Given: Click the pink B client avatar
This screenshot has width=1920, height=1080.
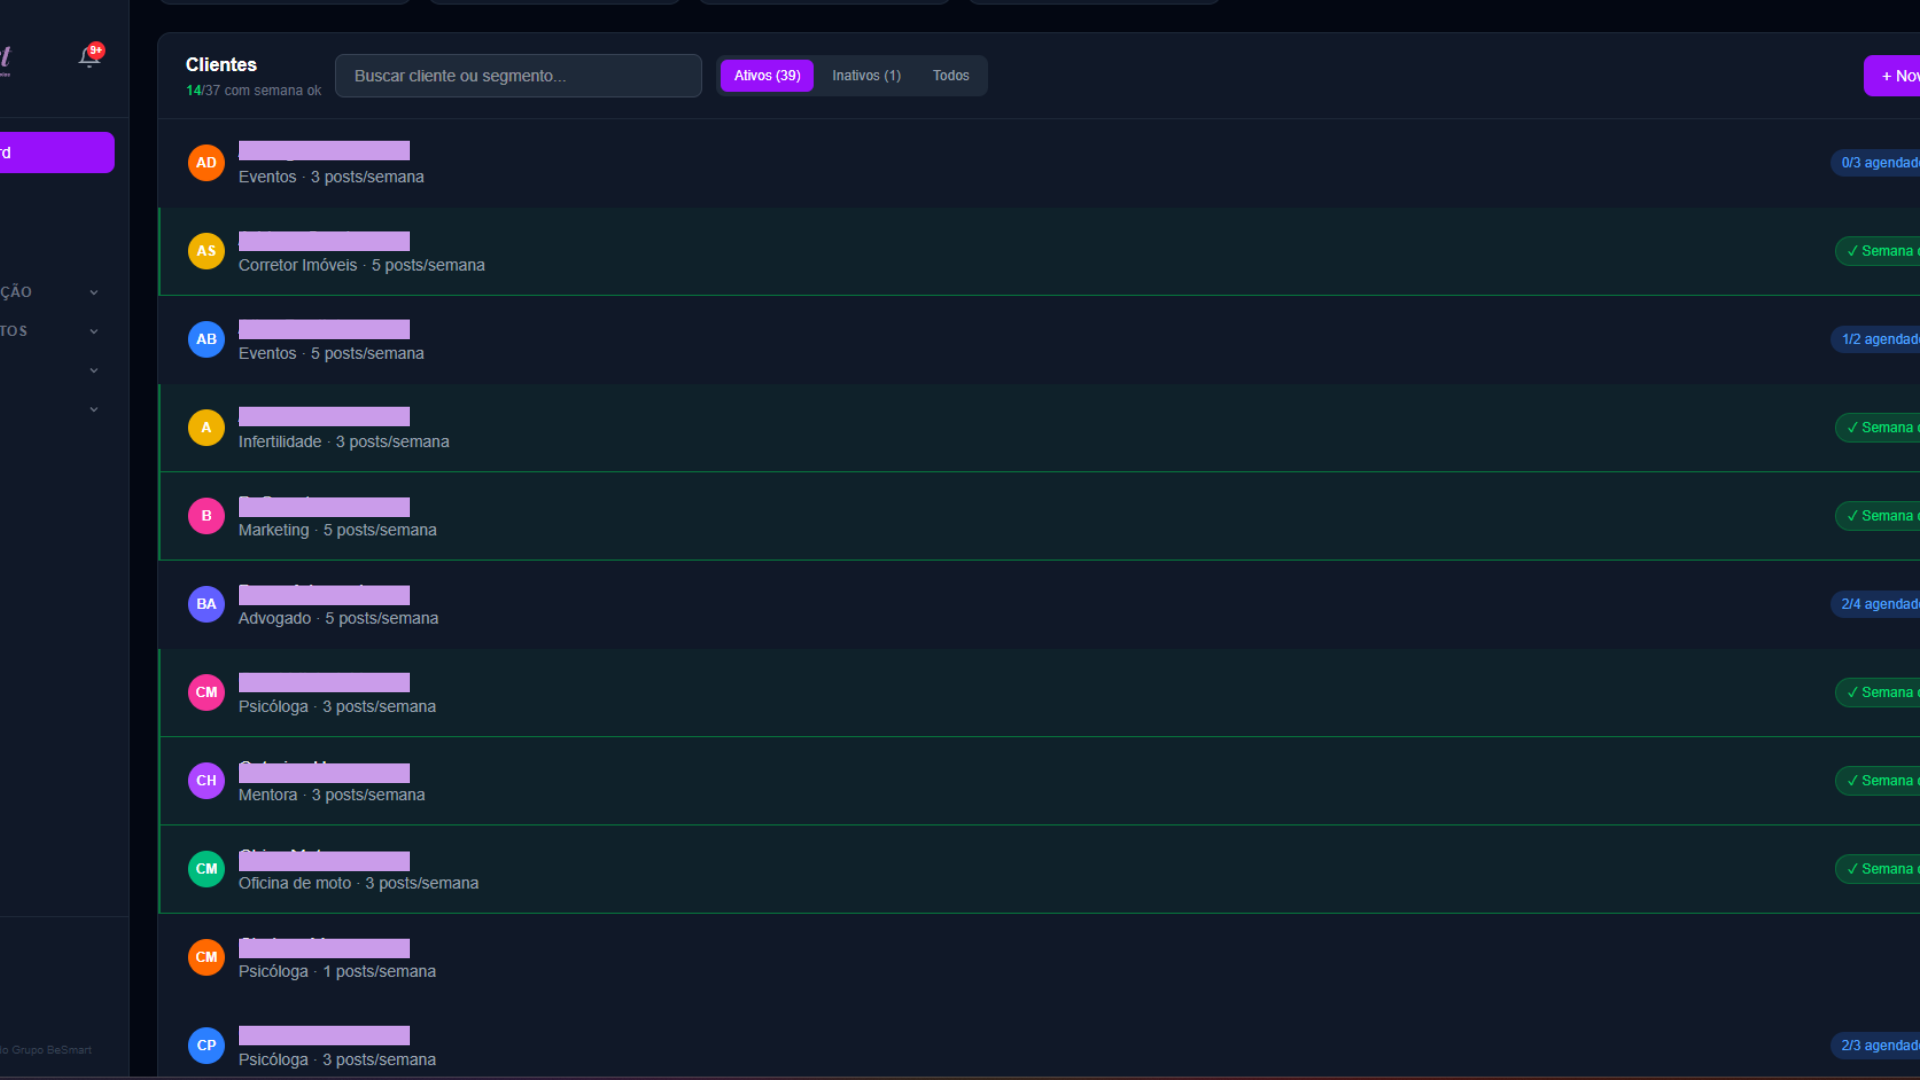Looking at the screenshot, I should click(206, 516).
